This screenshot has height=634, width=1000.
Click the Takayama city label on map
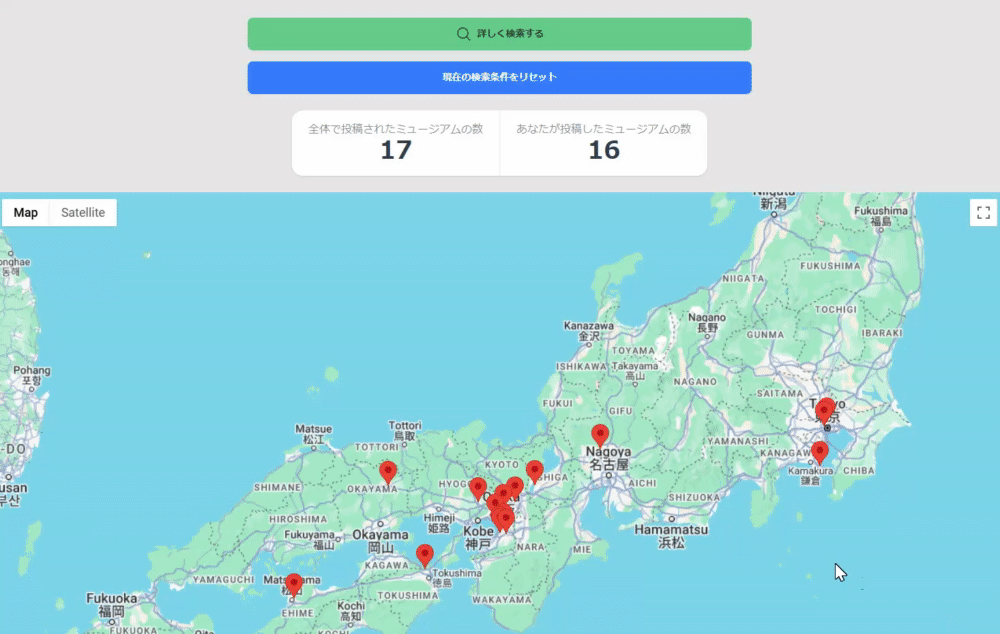[635, 371]
